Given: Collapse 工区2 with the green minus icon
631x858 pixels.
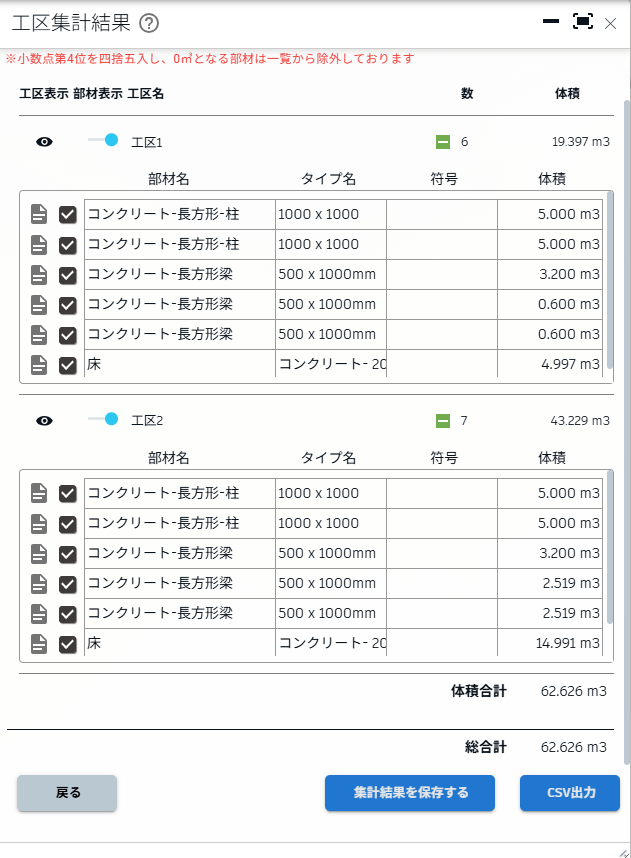Looking at the screenshot, I should tap(443, 421).
